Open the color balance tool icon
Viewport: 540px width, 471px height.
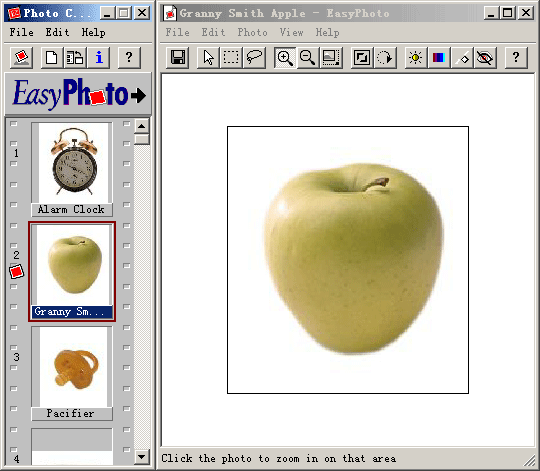[x=439, y=57]
